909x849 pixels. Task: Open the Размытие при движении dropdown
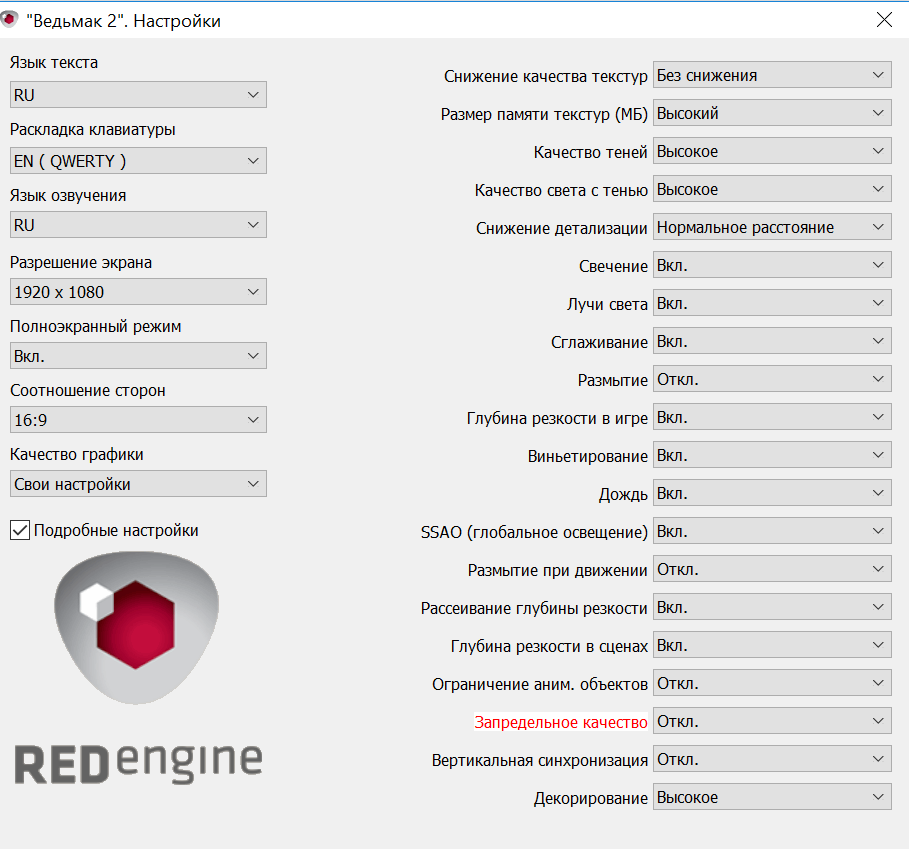point(772,569)
